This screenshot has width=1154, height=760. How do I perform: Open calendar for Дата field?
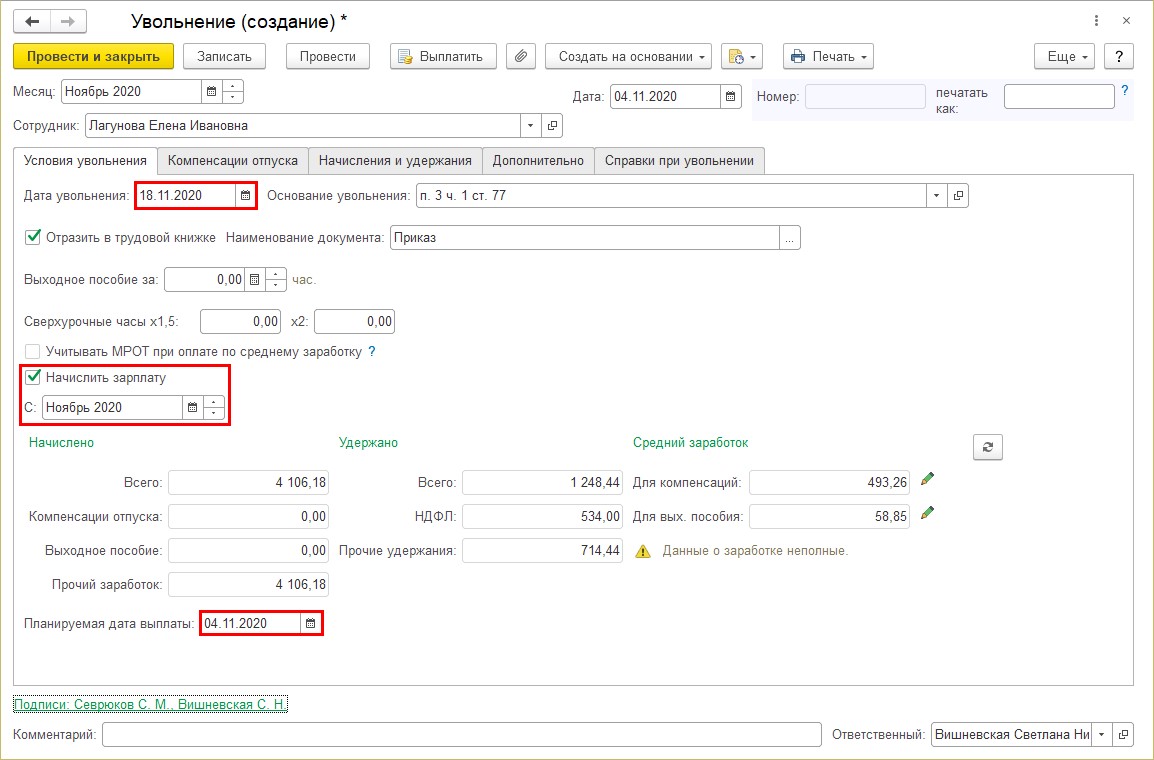pos(730,96)
